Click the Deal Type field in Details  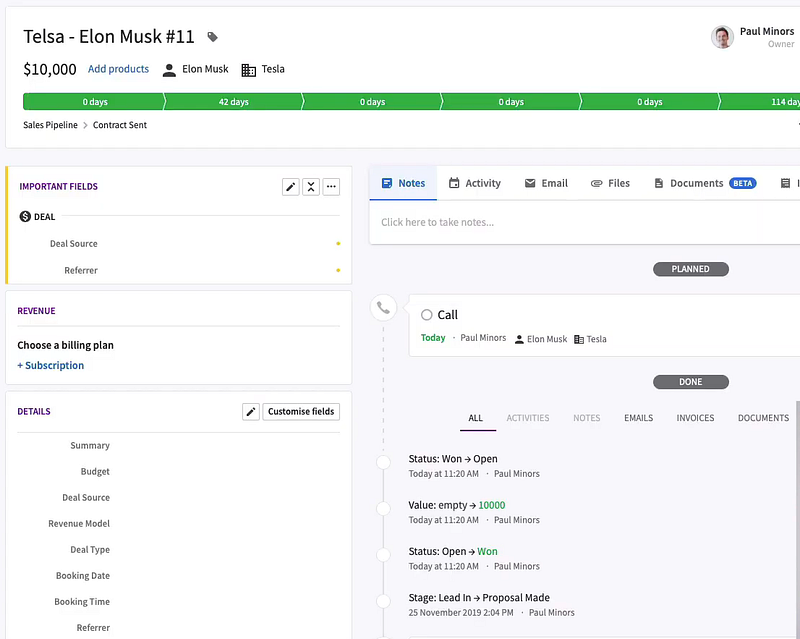179,550
